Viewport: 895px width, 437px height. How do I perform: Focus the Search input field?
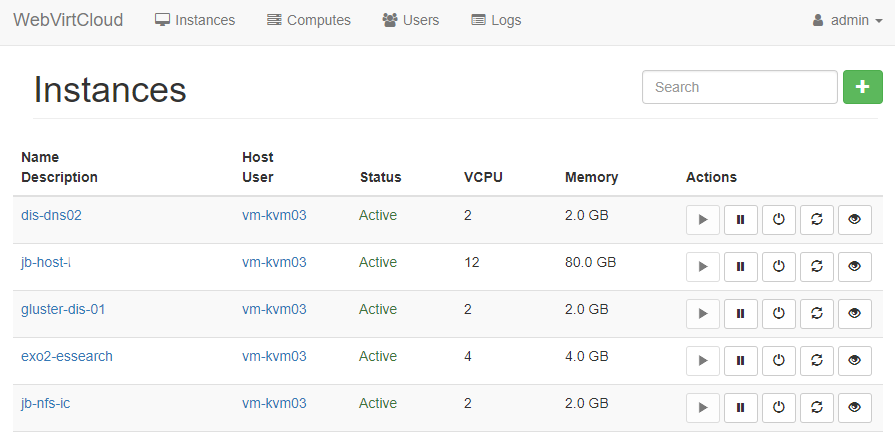pyautogui.click(x=739, y=87)
